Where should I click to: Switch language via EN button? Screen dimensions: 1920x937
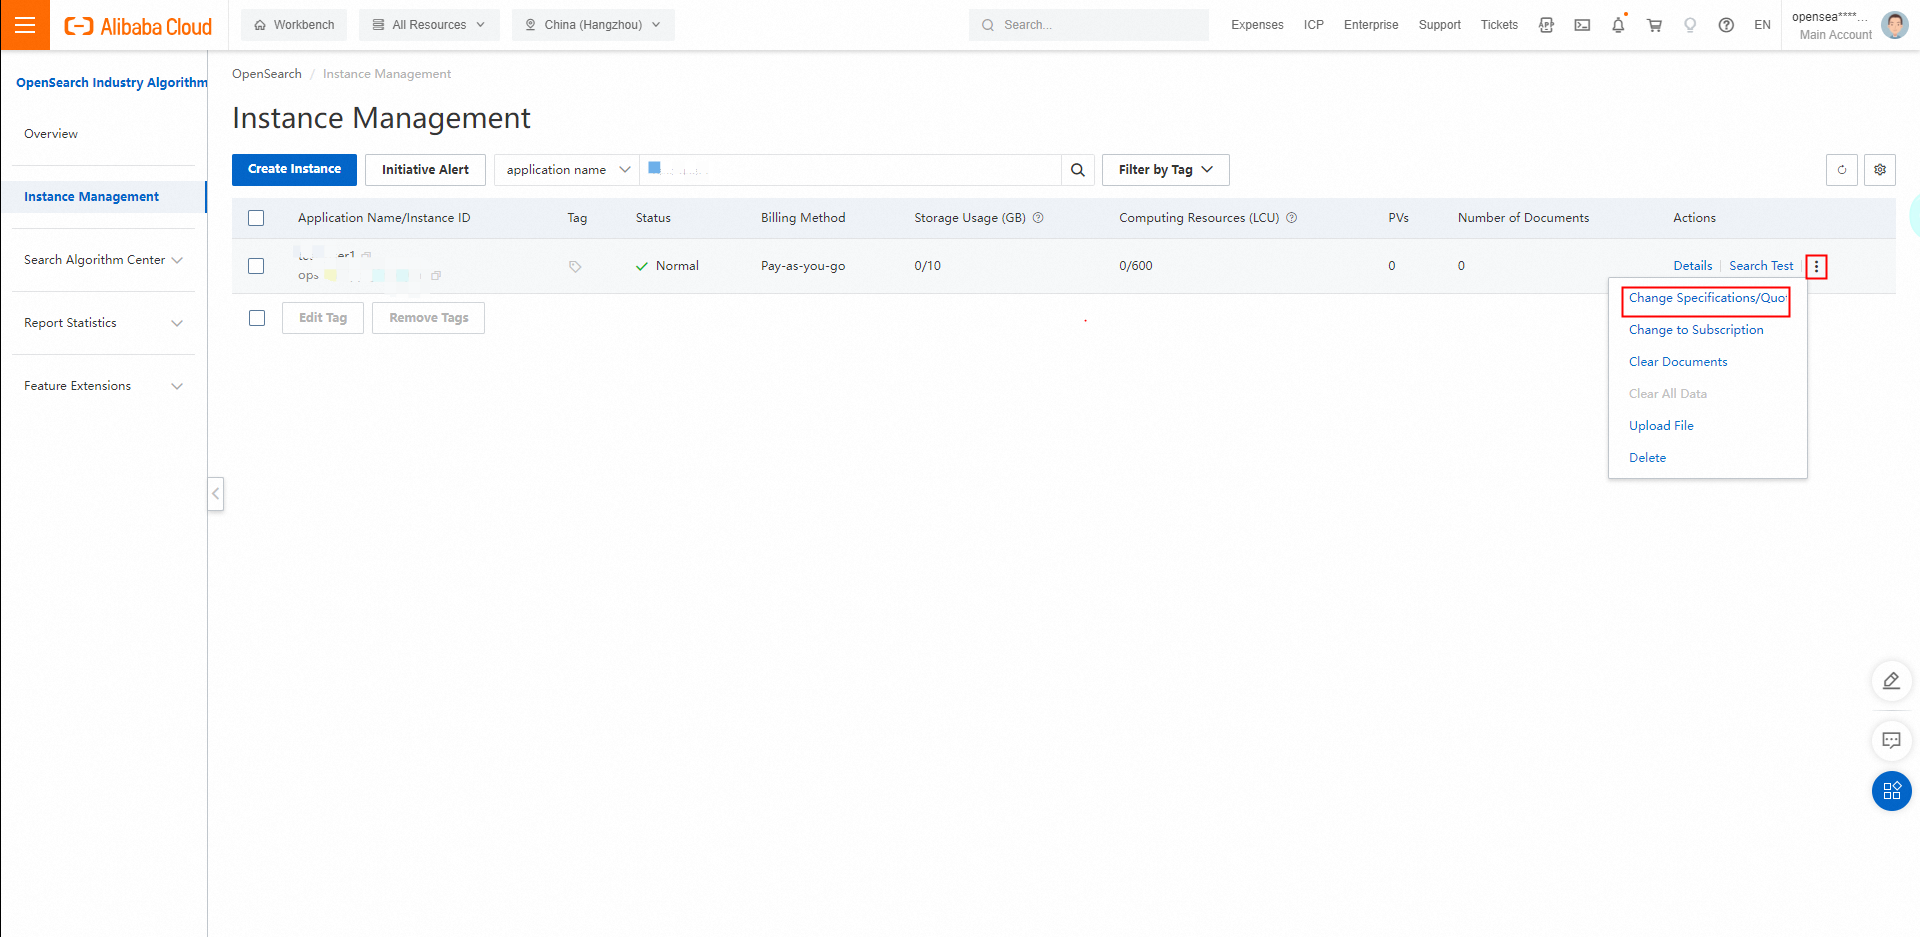click(x=1762, y=25)
